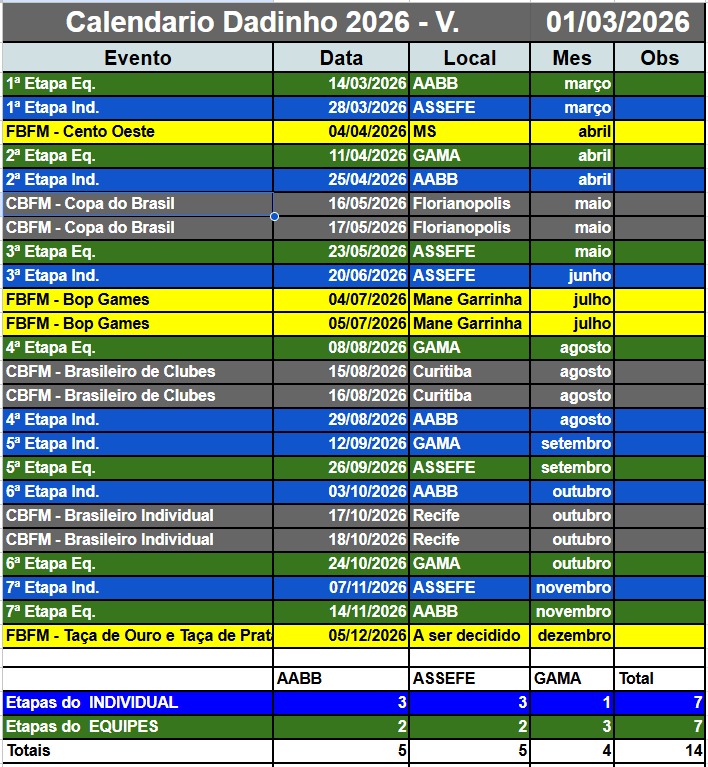Viewport: 708px width, 767px height.
Task: Select the Etapas do EQUIPES row label
Action: click(x=138, y=727)
